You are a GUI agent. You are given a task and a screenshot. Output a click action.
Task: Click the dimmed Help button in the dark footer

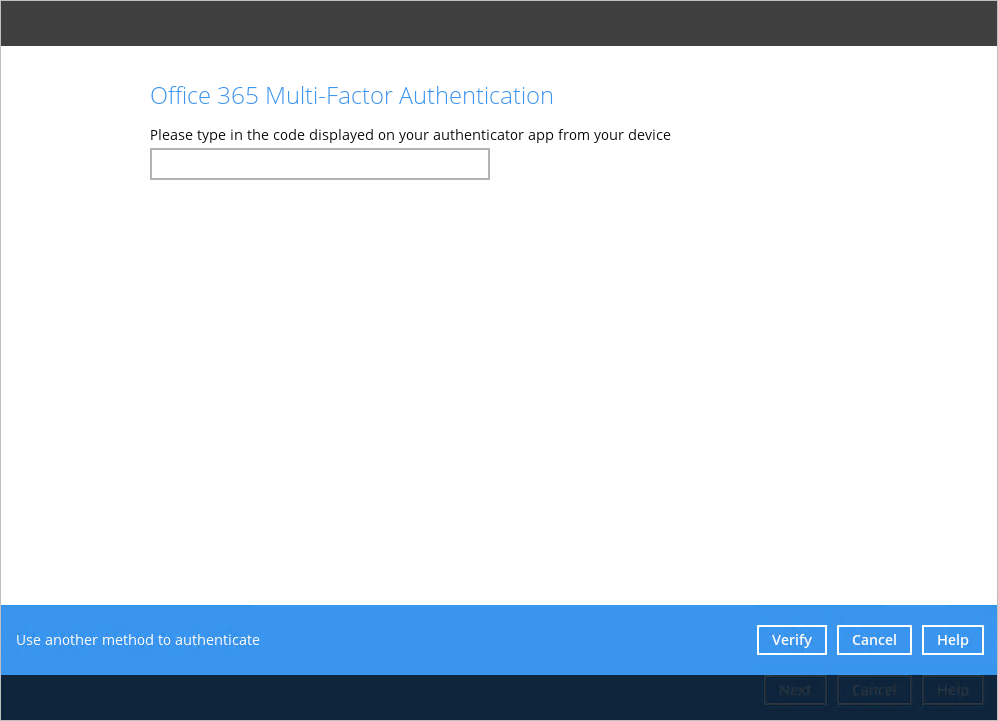click(x=952, y=690)
